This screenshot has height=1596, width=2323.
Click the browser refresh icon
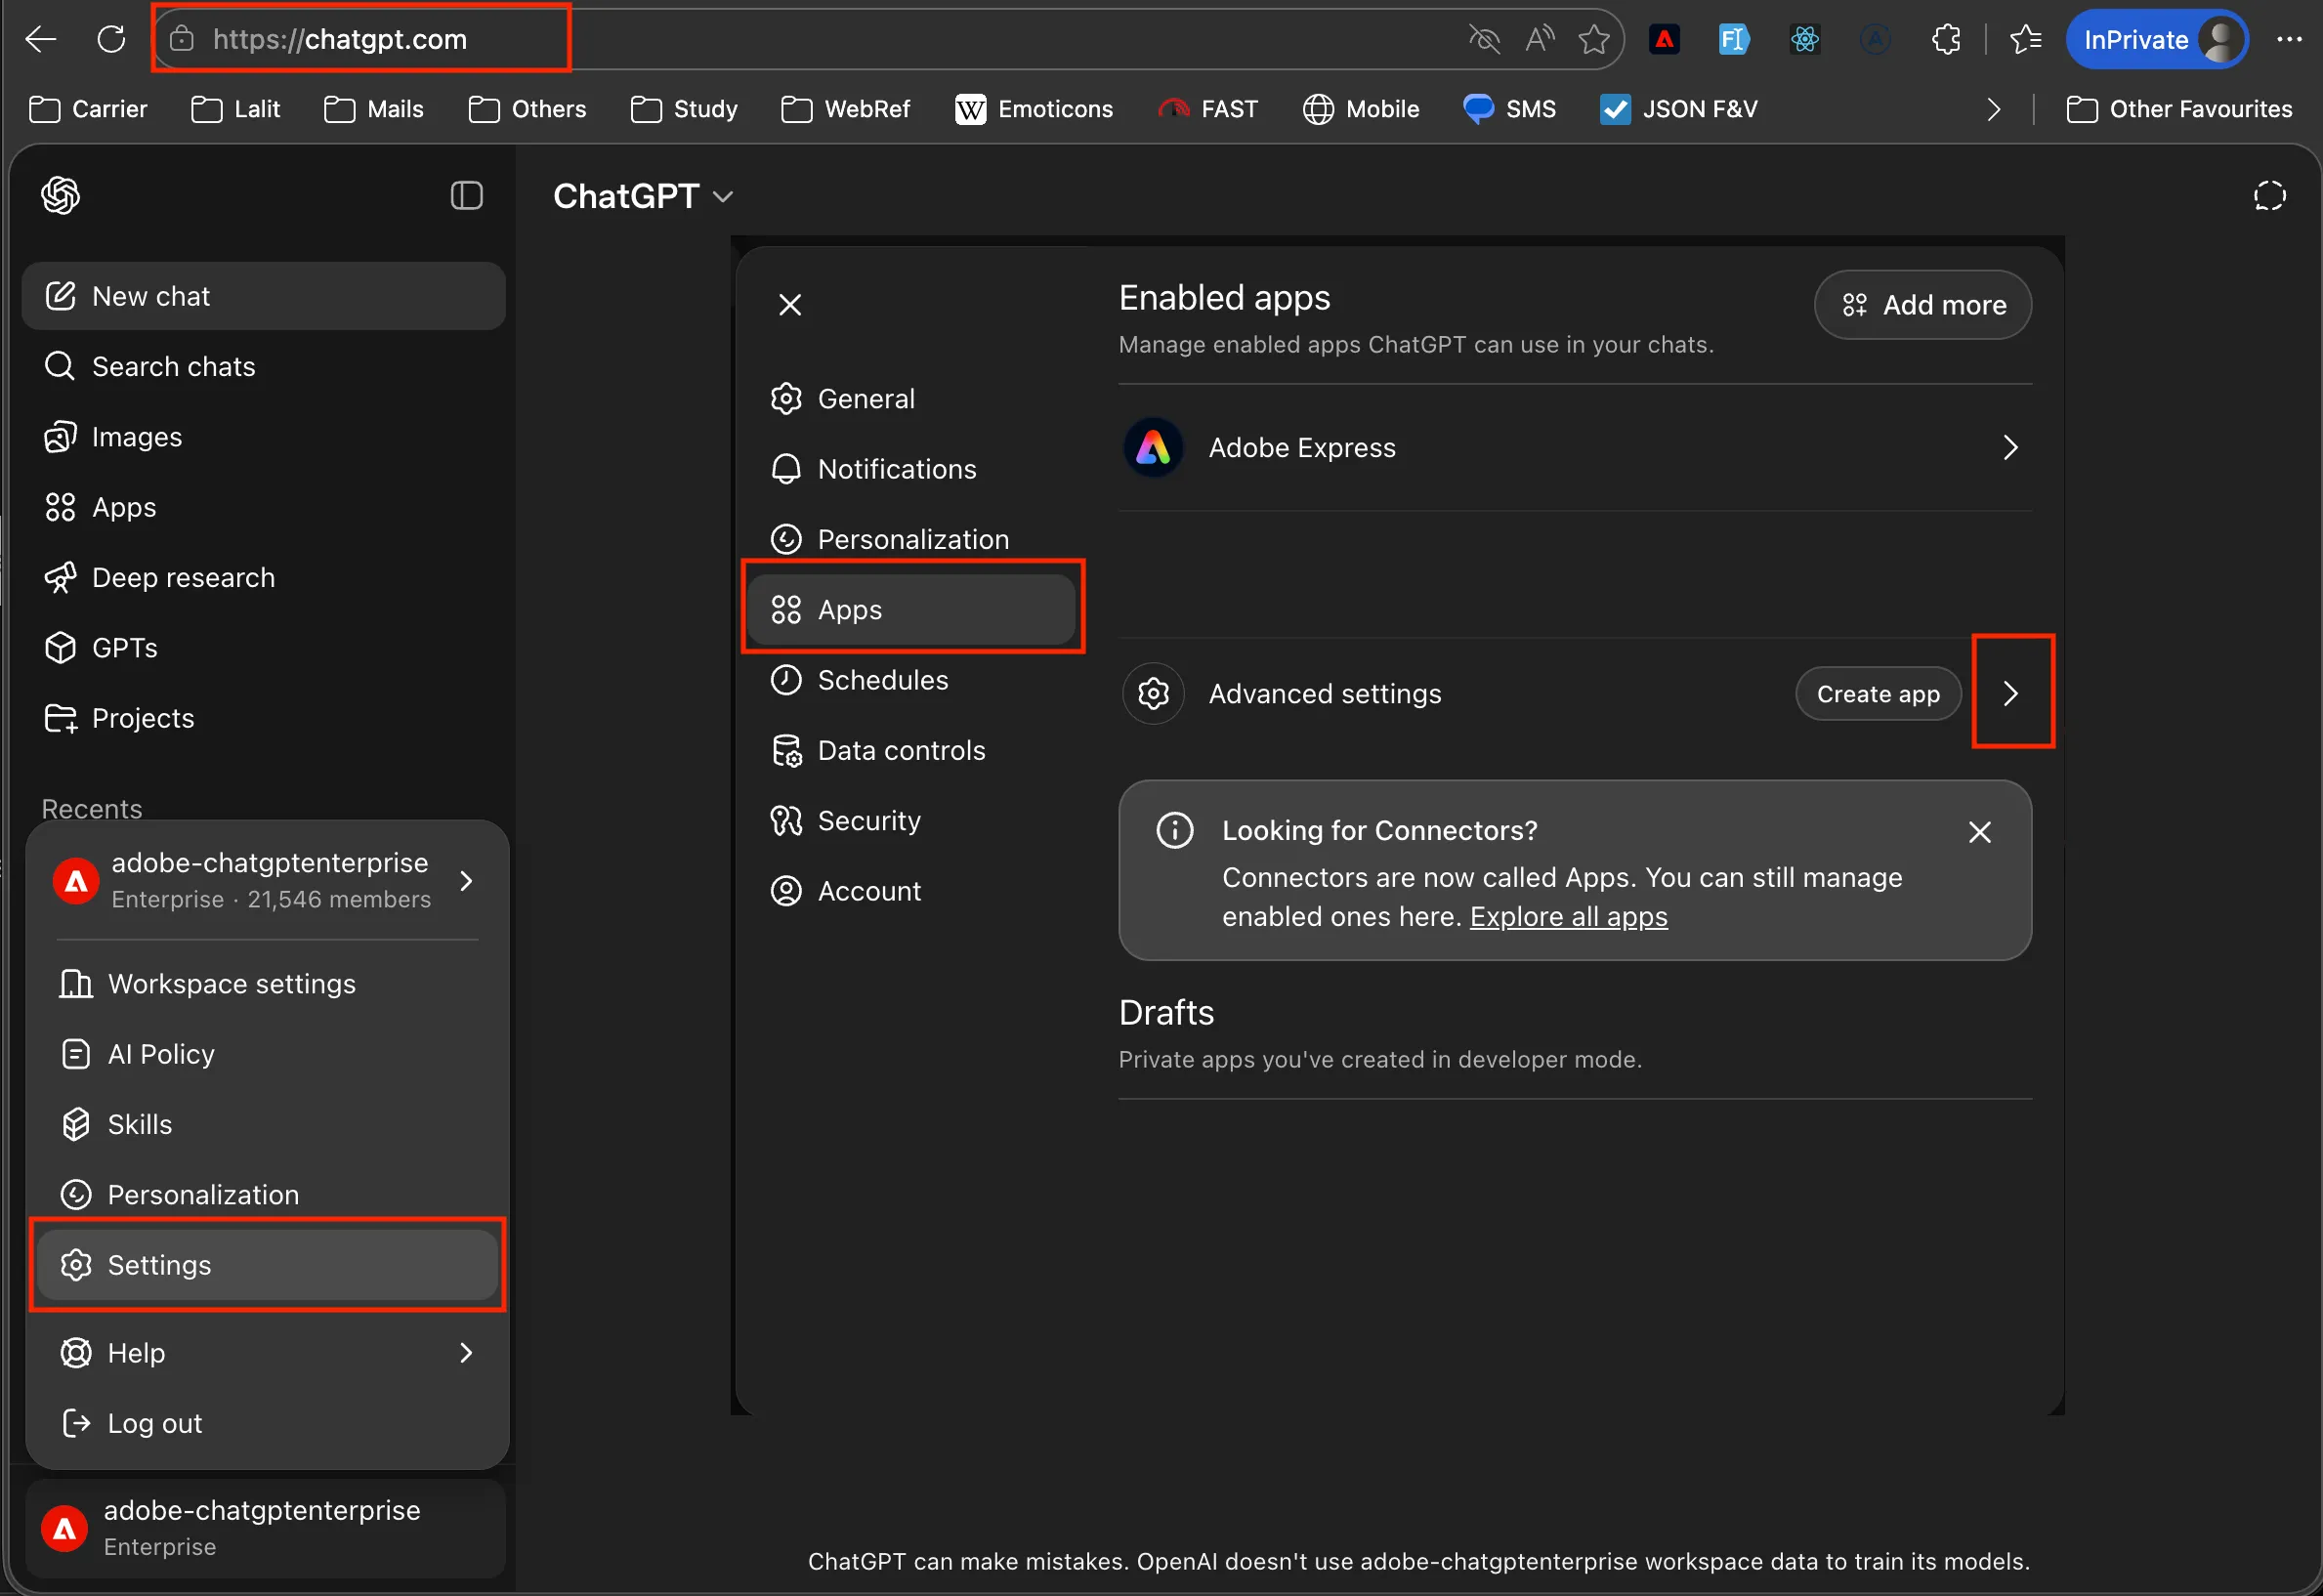111,40
